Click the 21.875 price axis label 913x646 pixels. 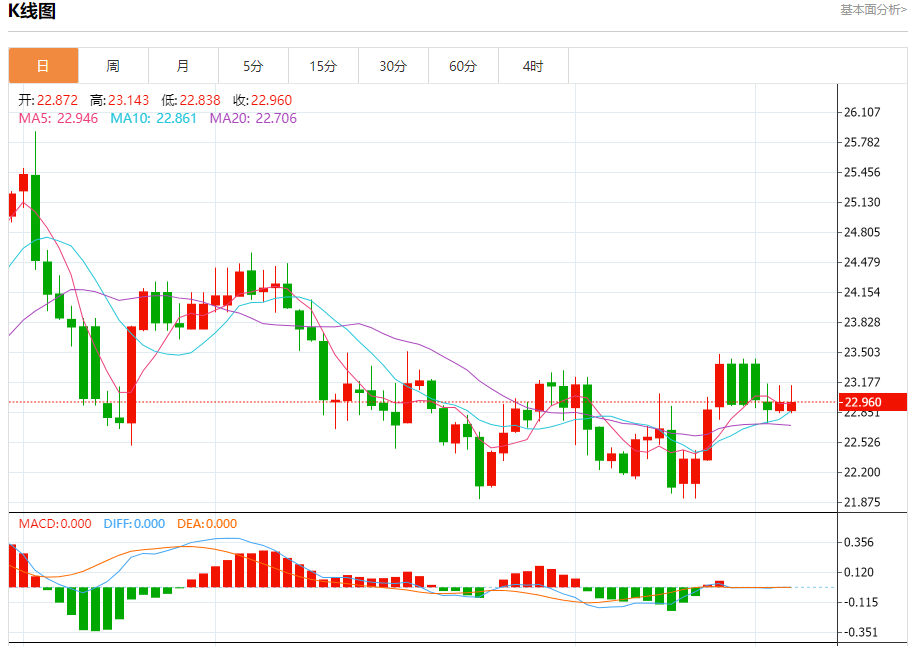point(862,502)
